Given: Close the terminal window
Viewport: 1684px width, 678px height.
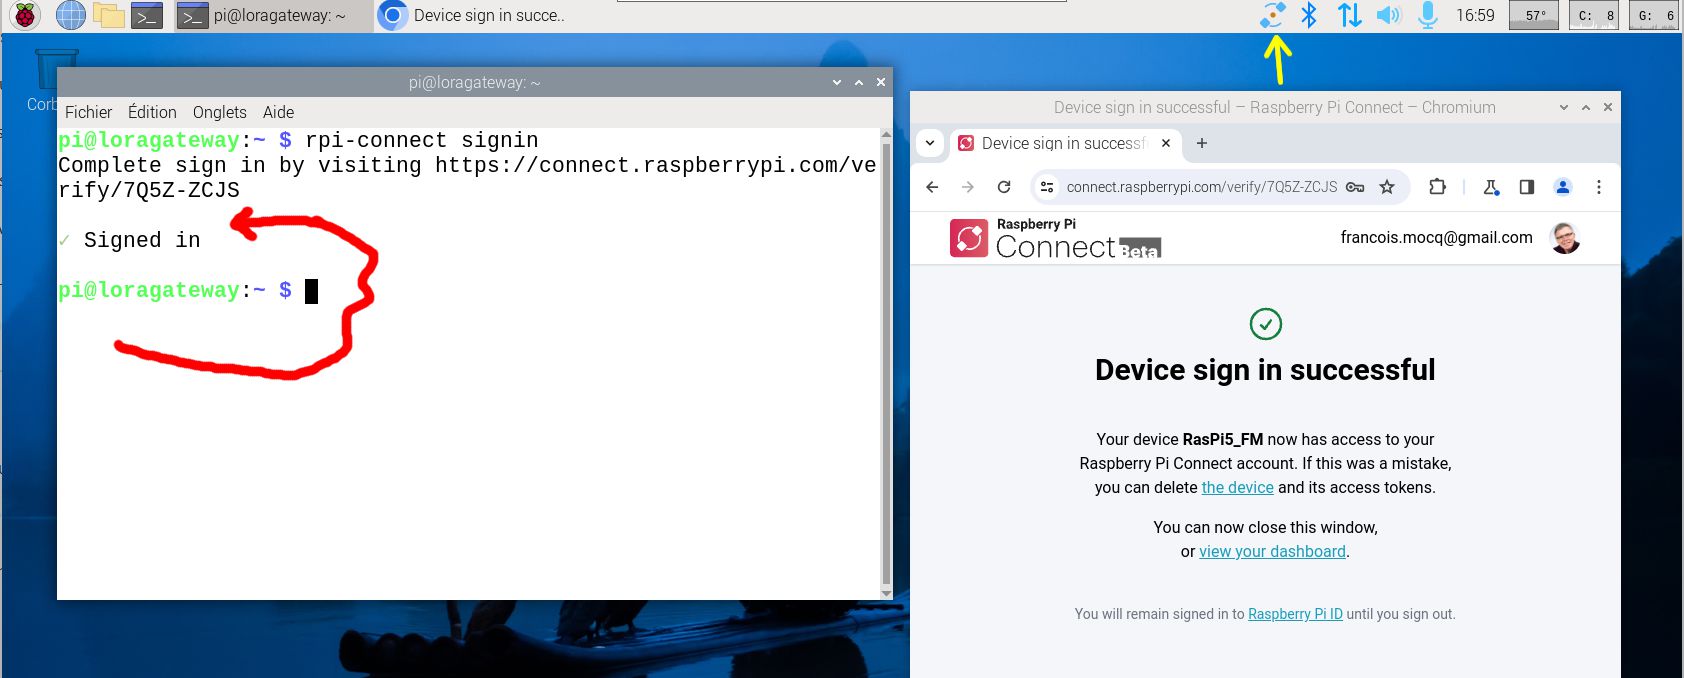Looking at the screenshot, I should (881, 82).
